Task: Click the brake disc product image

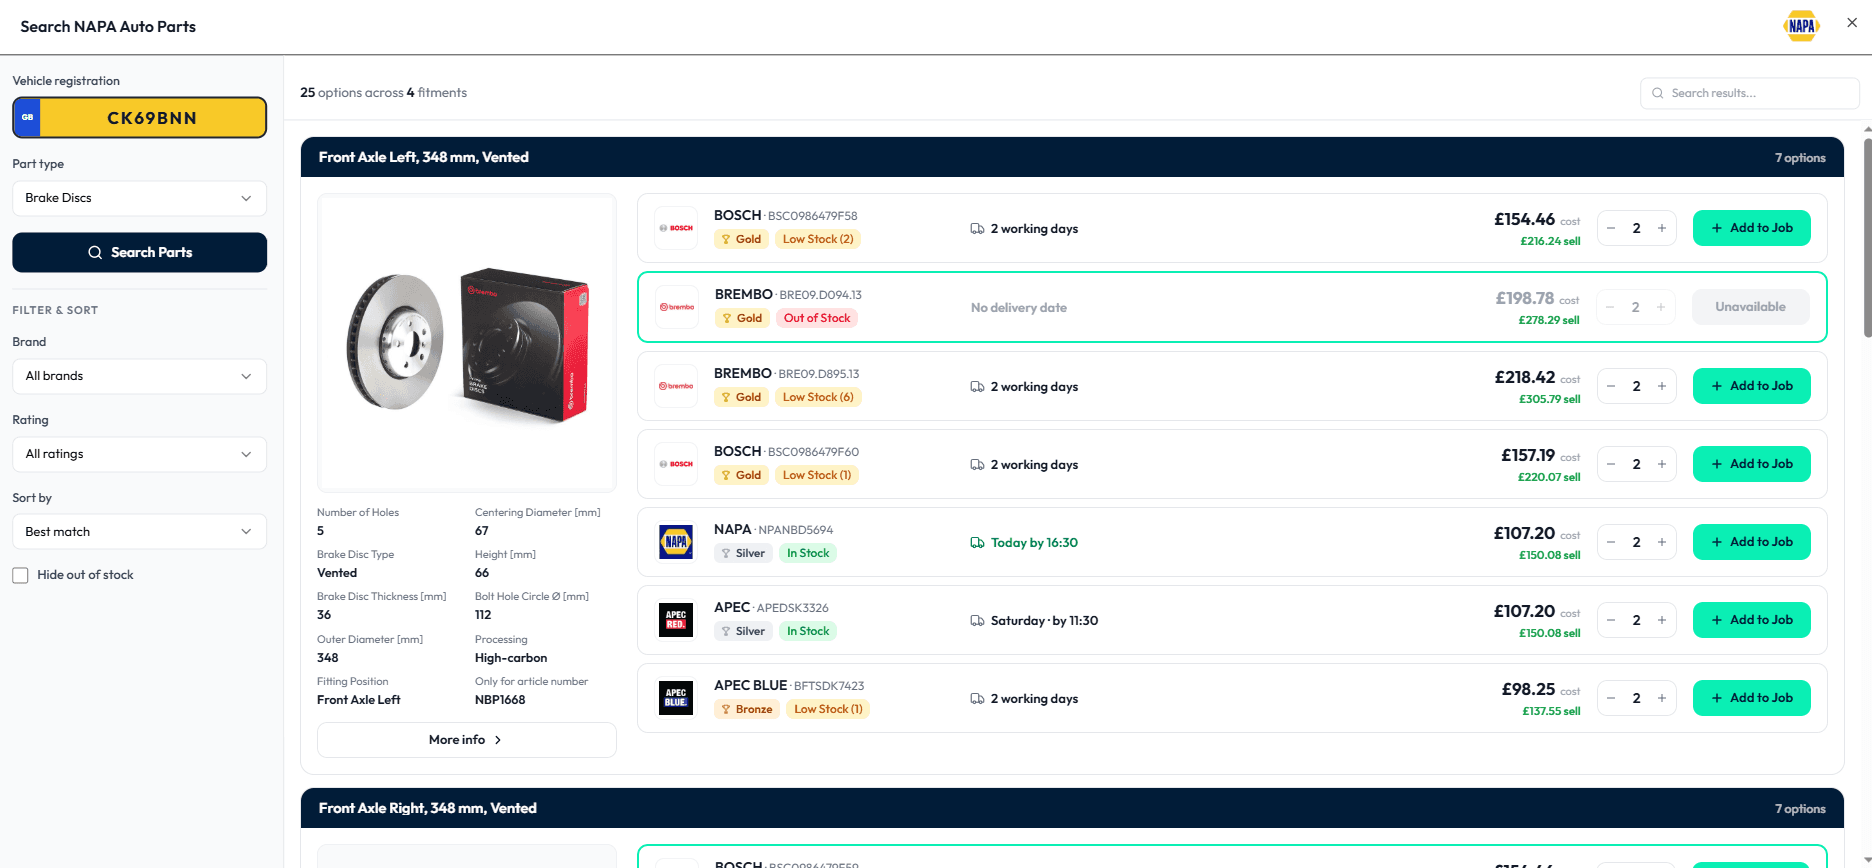Action: coord(466,343)
